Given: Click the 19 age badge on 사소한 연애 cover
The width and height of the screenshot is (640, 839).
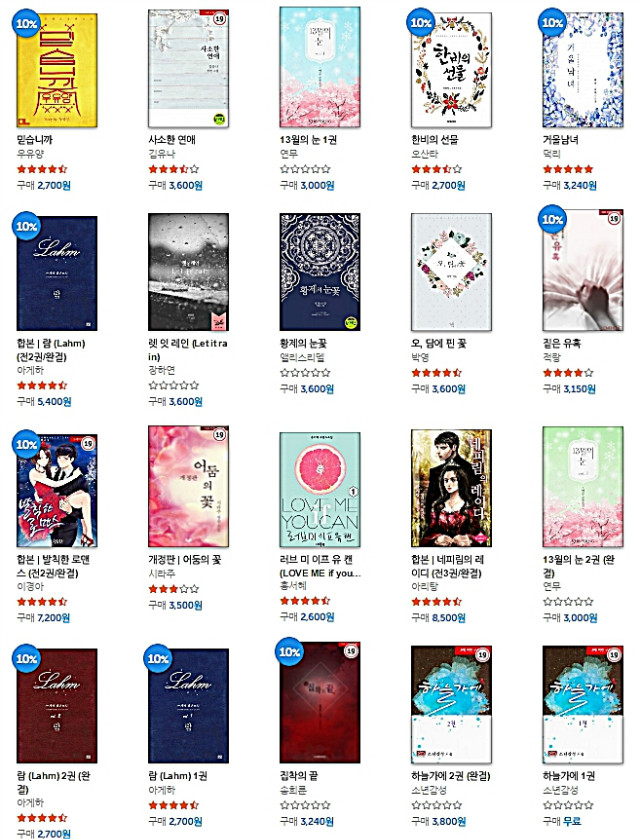Looking at the screenshot, I should pyautogui.click(x=219, y=19).
